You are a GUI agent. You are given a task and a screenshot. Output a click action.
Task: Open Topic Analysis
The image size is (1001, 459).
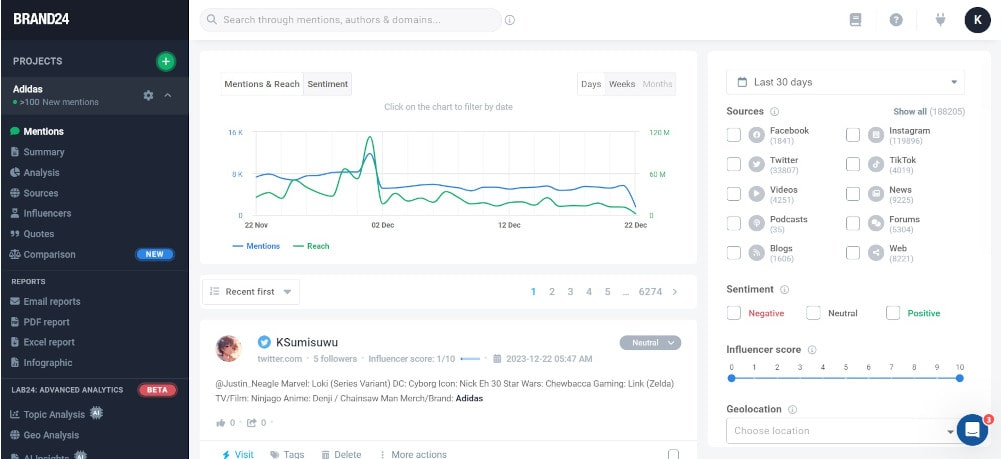(x=54, y=414)
